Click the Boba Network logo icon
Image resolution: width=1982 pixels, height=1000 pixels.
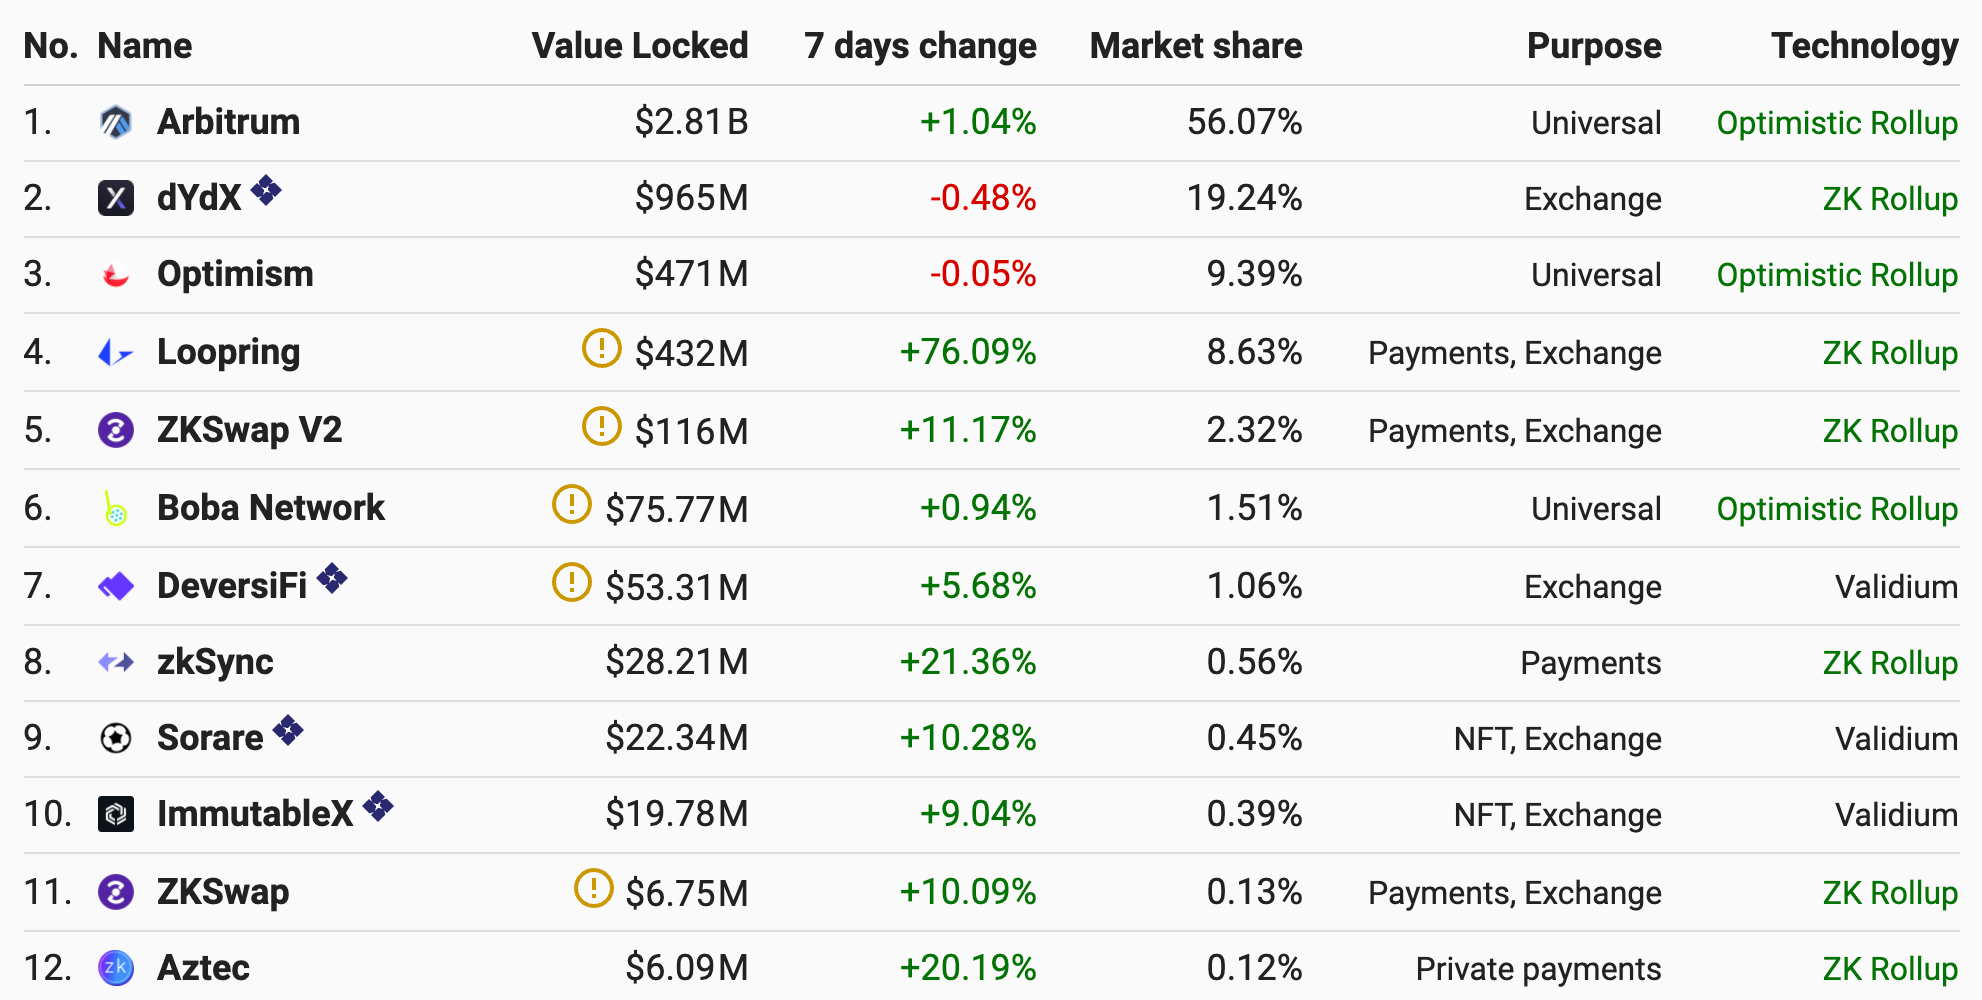116,508
